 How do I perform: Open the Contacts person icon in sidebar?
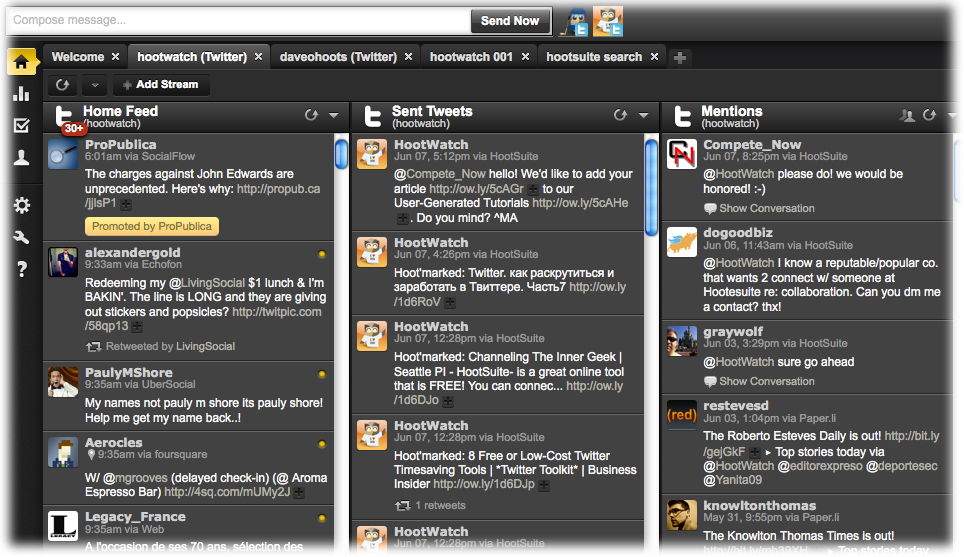(x=22, y=158)
